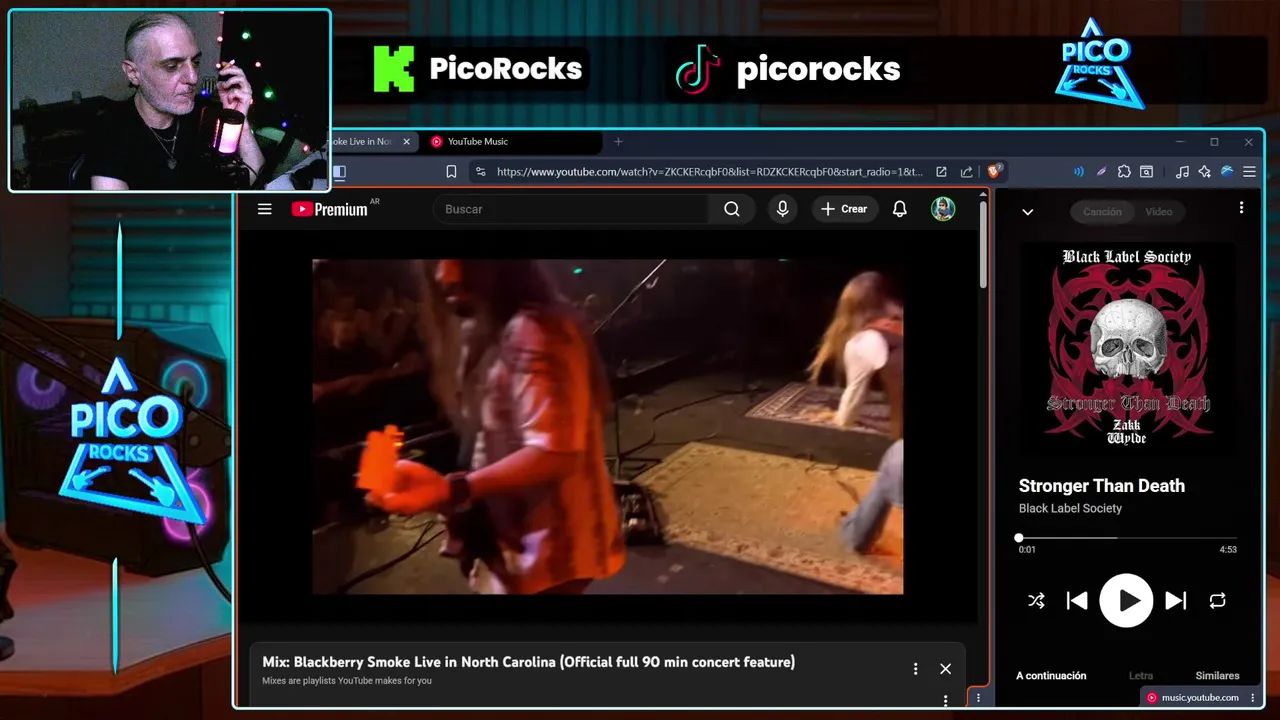Image resolution: width=1280 pixels, height=720 pixels.
Task: Open a new browser tab with plus
Action: point(618,142)
